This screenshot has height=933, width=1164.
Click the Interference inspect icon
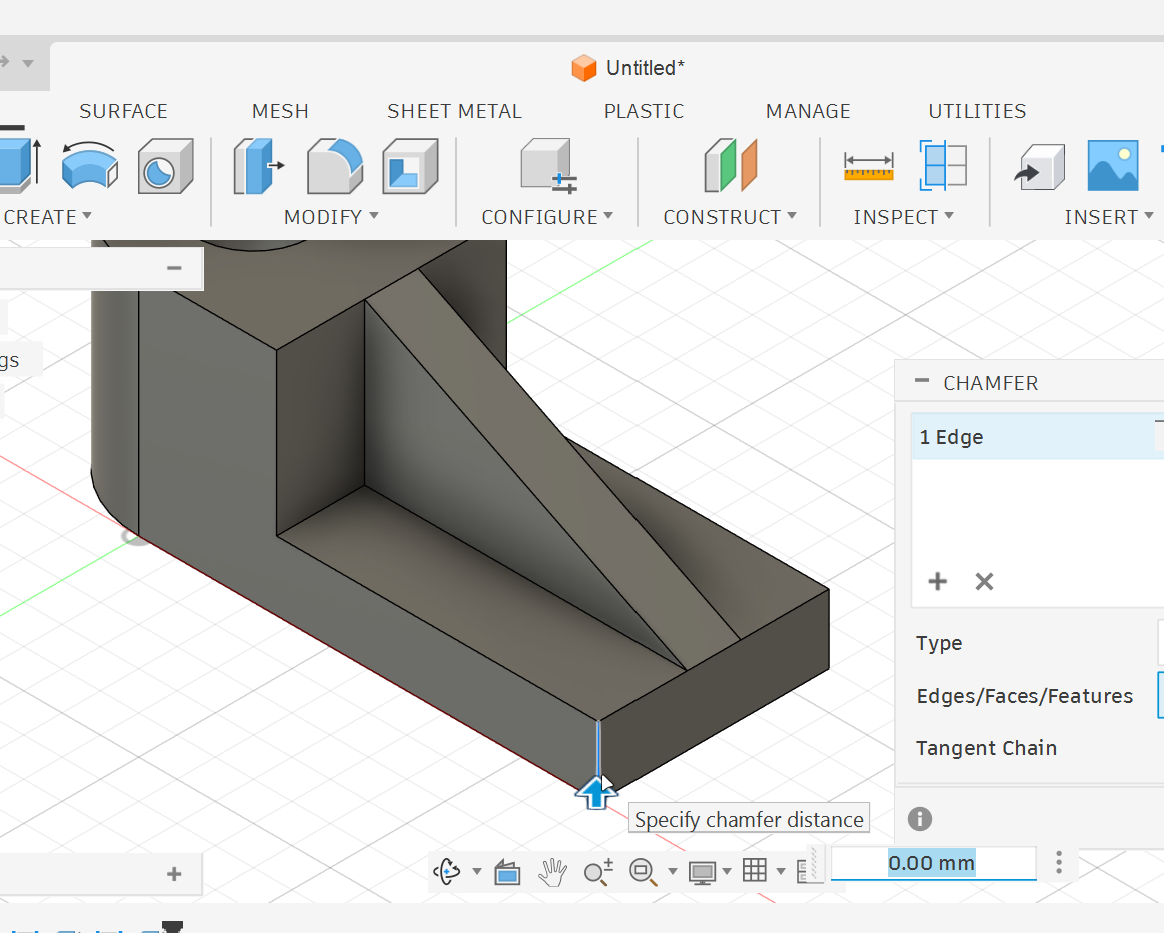pyautogui.click(x=943, y=165)
